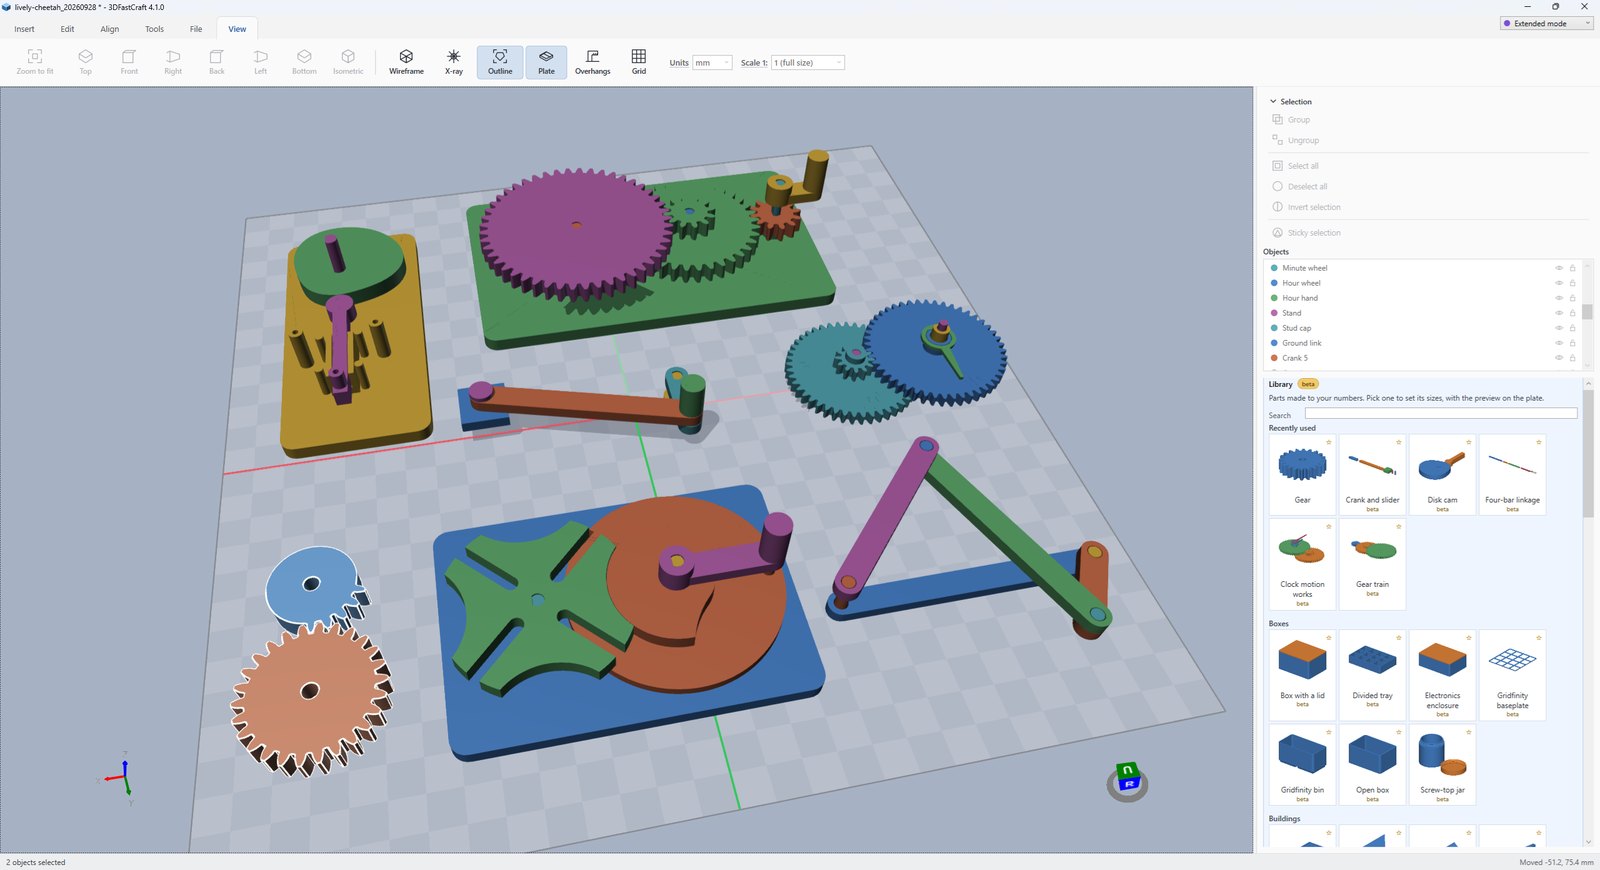This screenshot has height=870, width=1600.
Task: Open the Units dropdown
Action: (x=712, y=62)
